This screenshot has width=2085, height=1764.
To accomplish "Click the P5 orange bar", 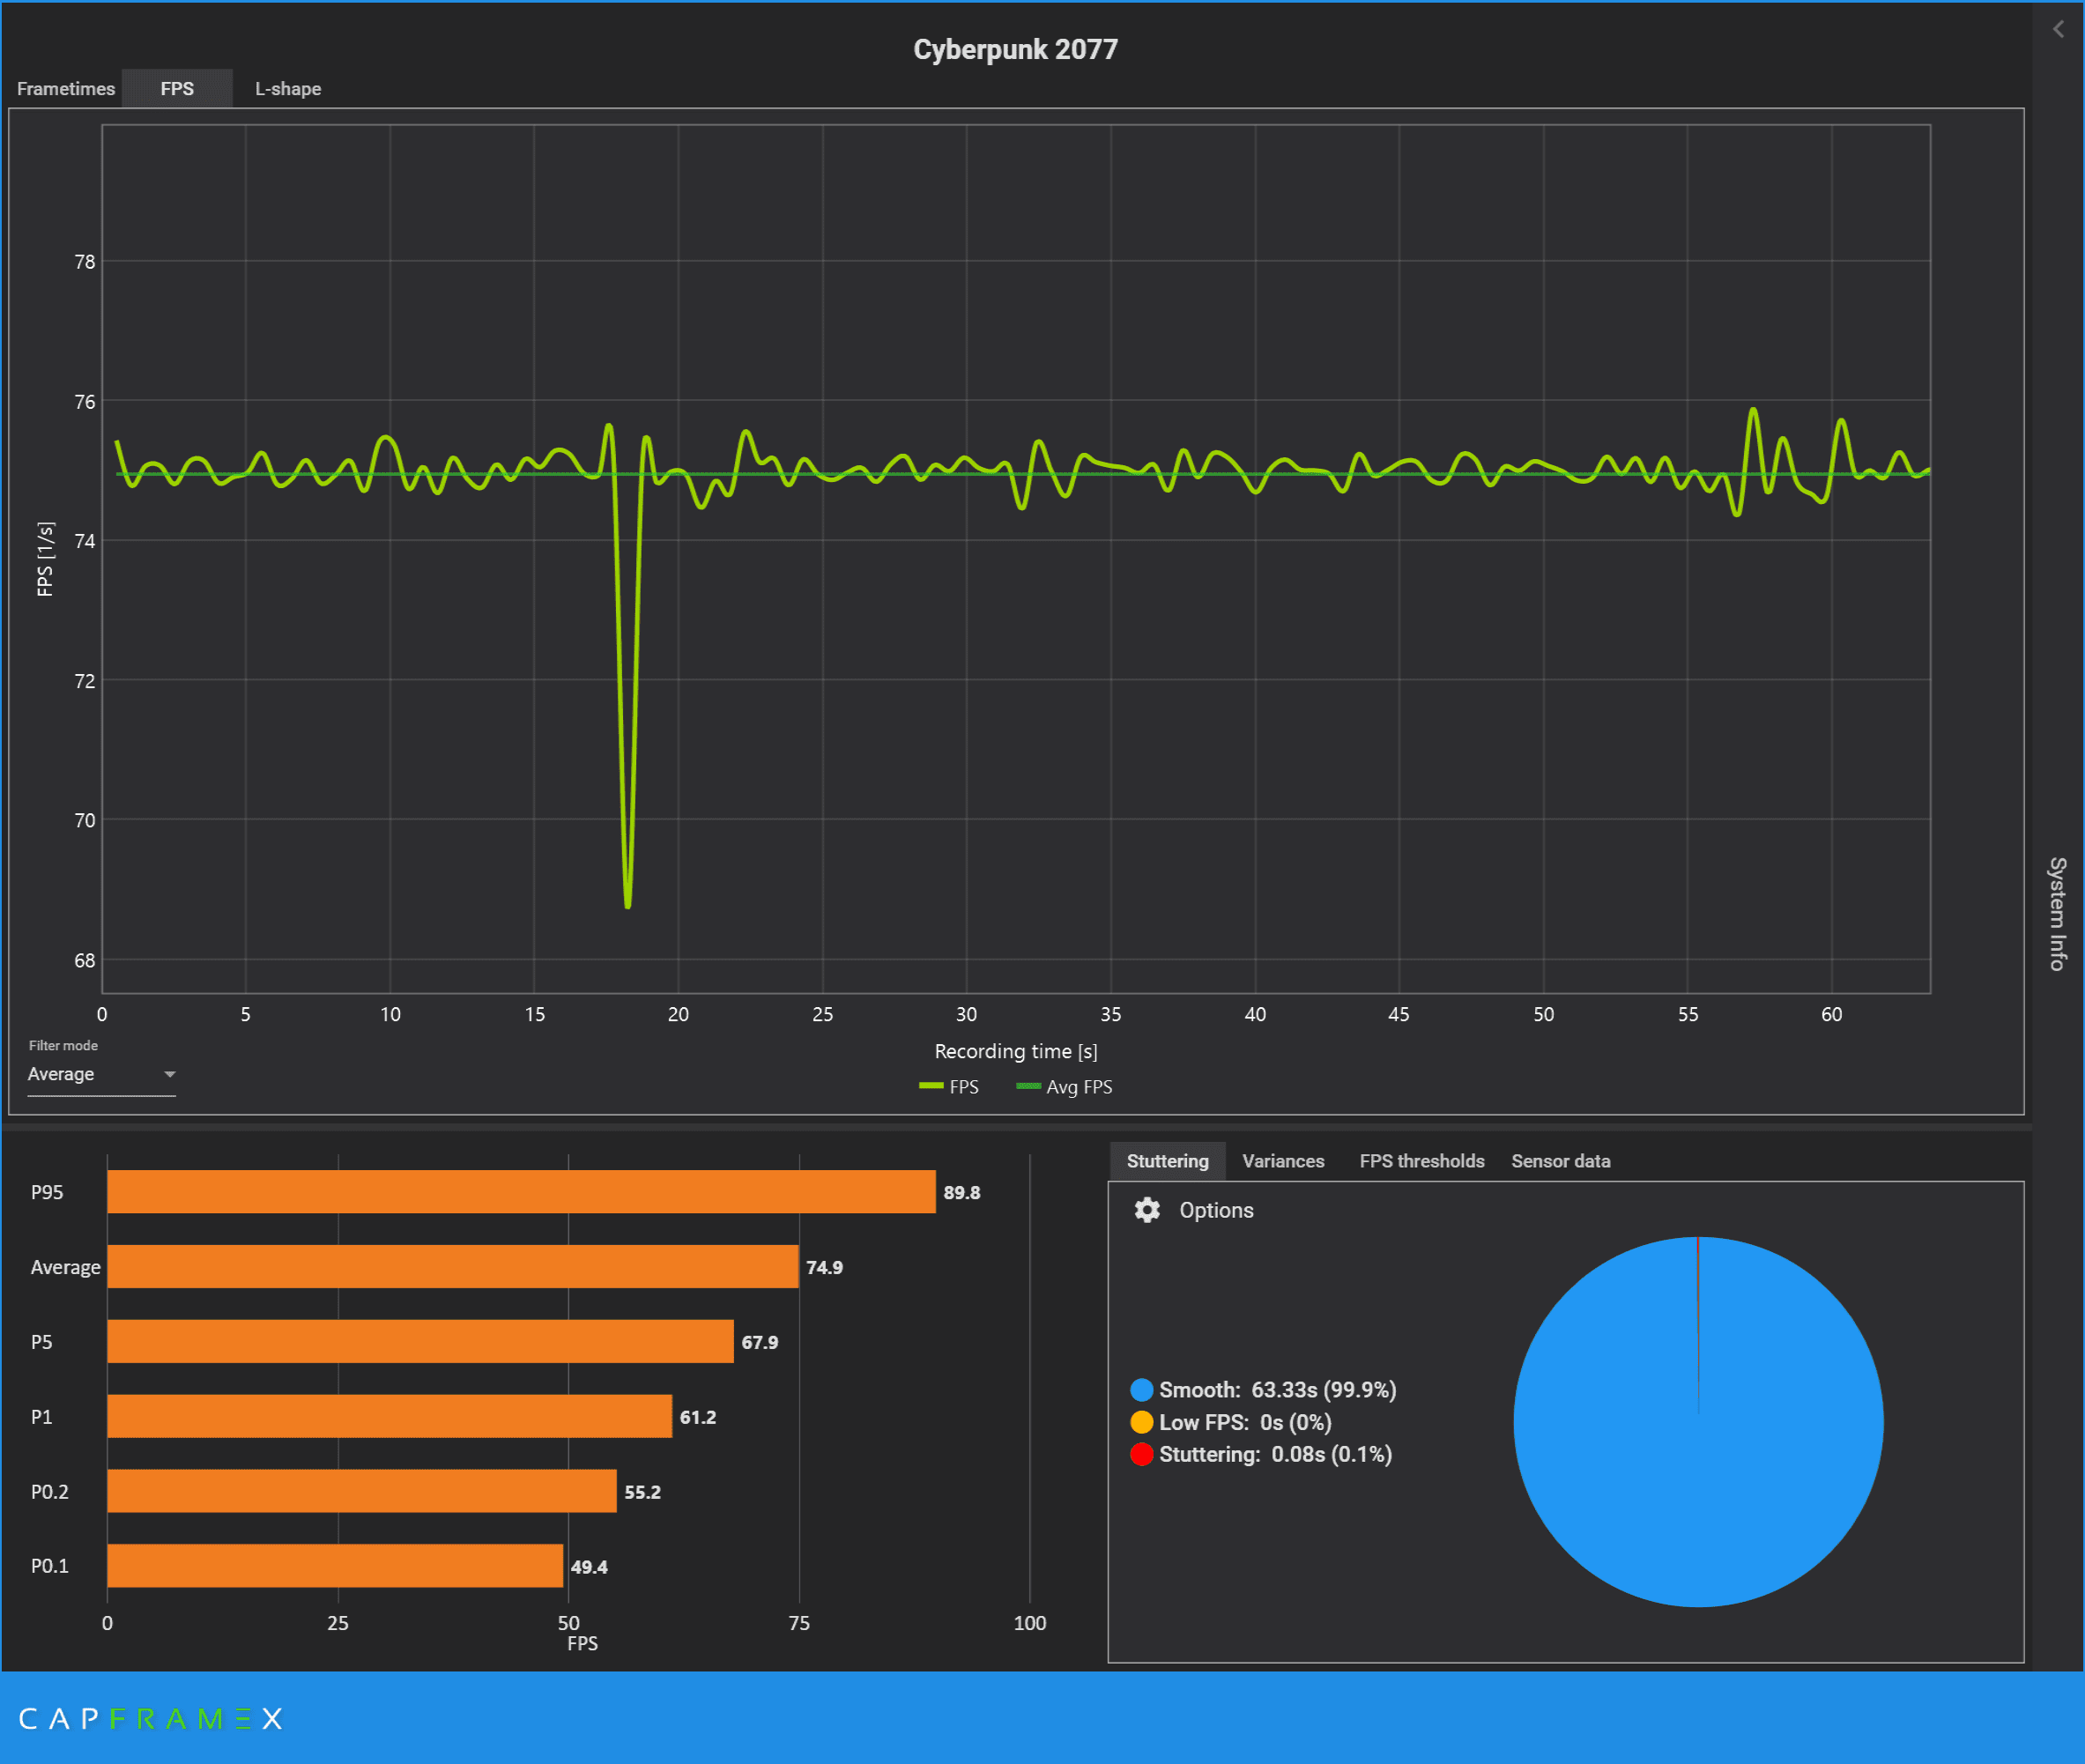I will [420, 1342].
